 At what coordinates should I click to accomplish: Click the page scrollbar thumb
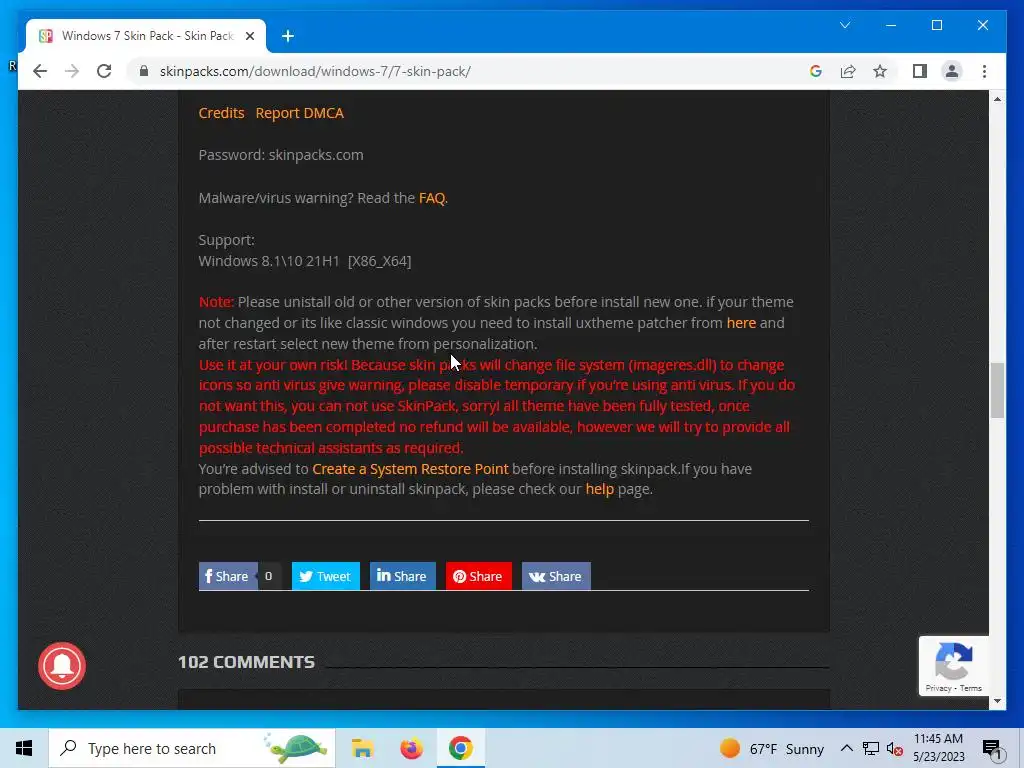(997, 391)
